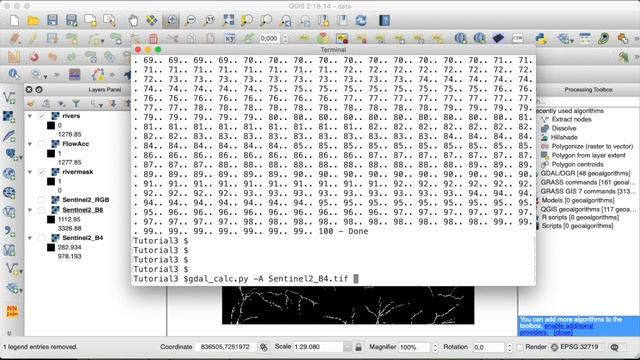Click the Coordinate input field
640x360 pixels.
tap(226, 347)
